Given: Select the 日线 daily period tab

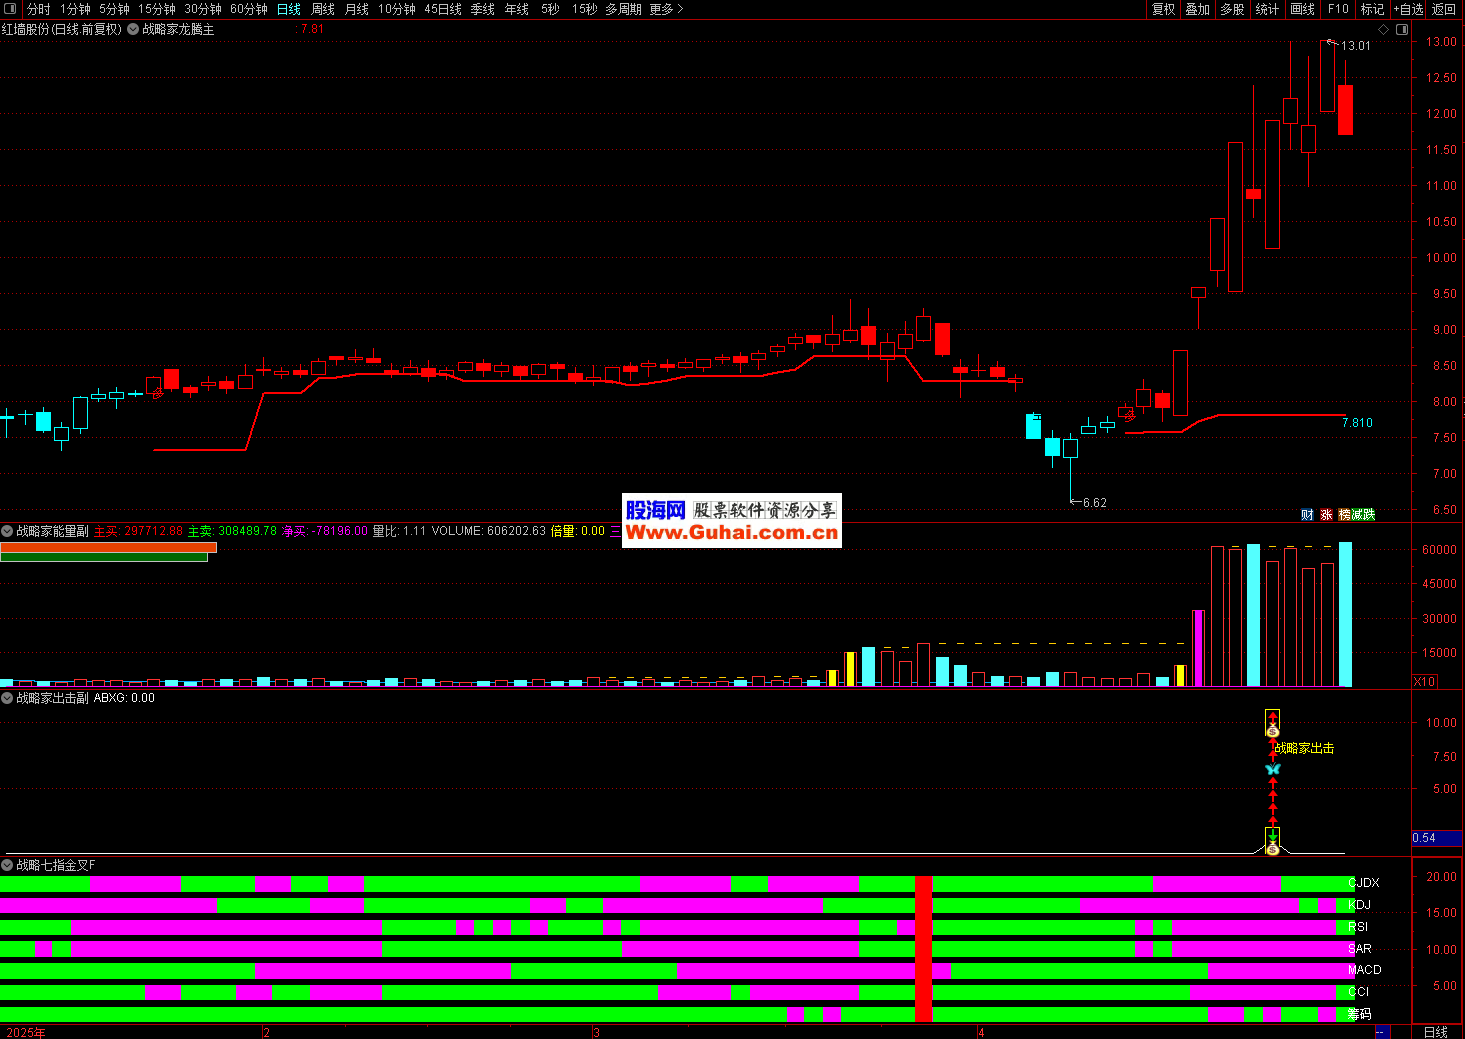Looking at the screenshot, I should [x=289, y=9].
